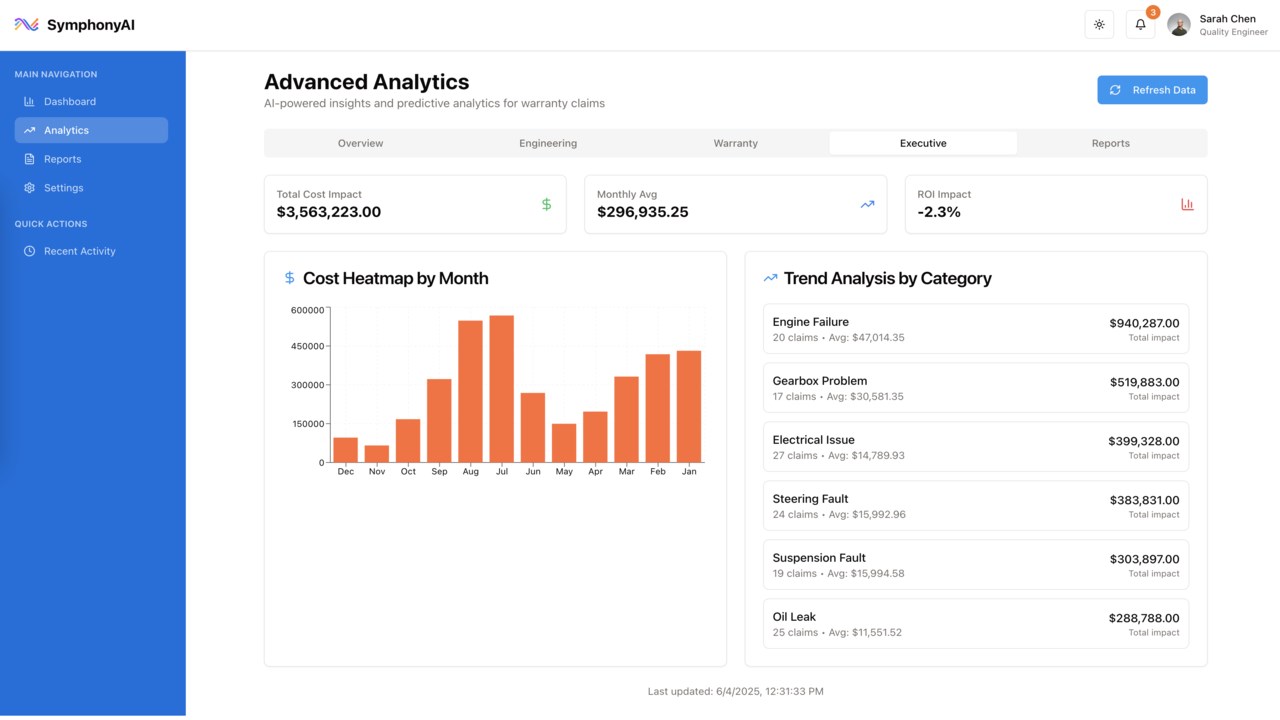Open Dashboard from the sidebar
1280x720 pixels.
pos(70,101)
